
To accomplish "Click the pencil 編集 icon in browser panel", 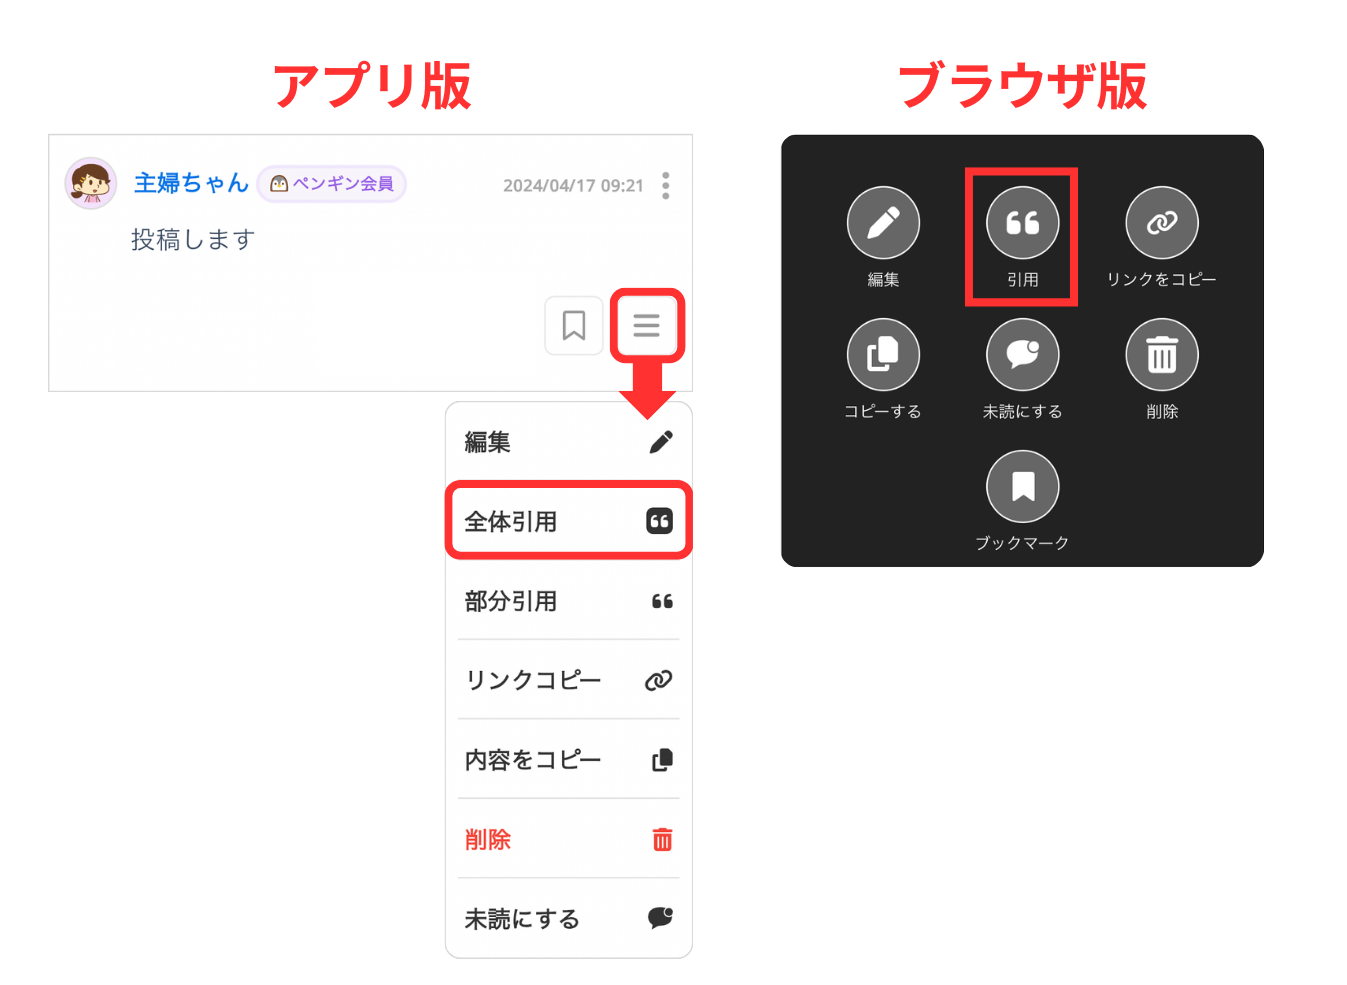I will pyautogui.click(x=883, y=223).
